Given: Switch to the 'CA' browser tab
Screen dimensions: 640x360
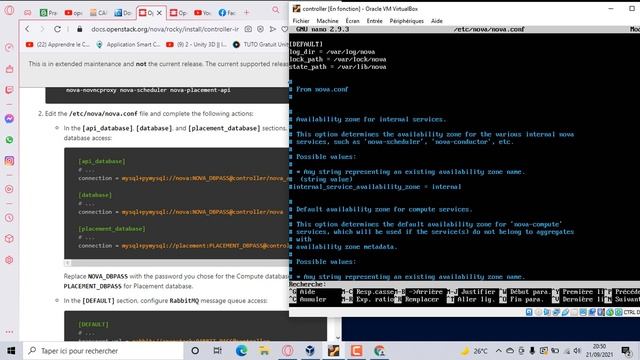Looking at the screenshot, I should [98, 13].
